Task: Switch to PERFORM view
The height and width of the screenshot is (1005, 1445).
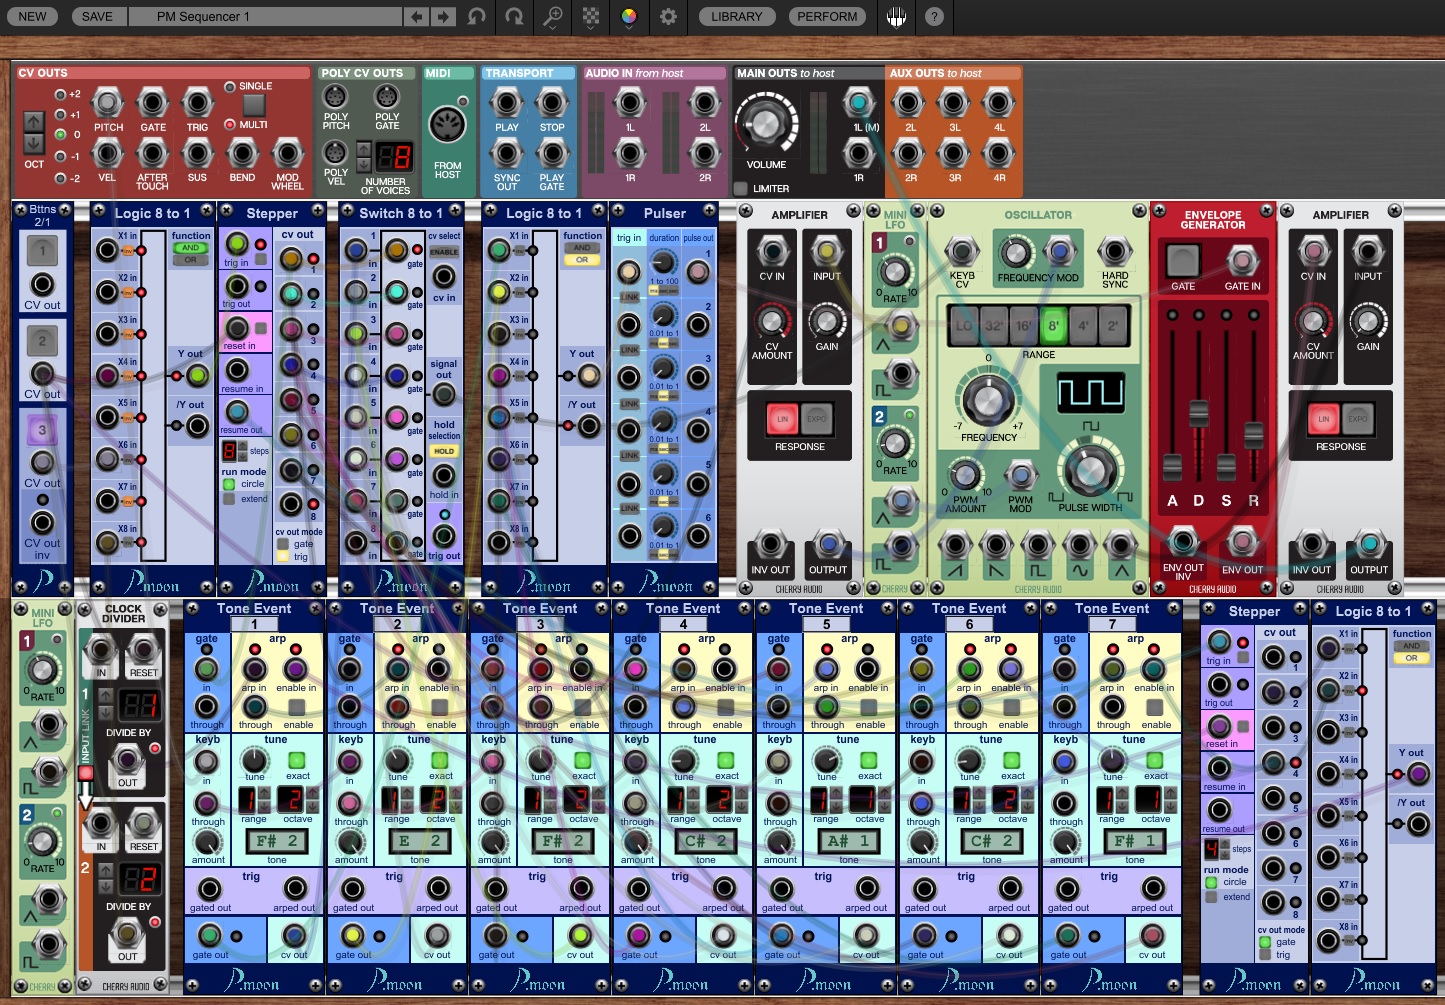Action: [827, 16]
